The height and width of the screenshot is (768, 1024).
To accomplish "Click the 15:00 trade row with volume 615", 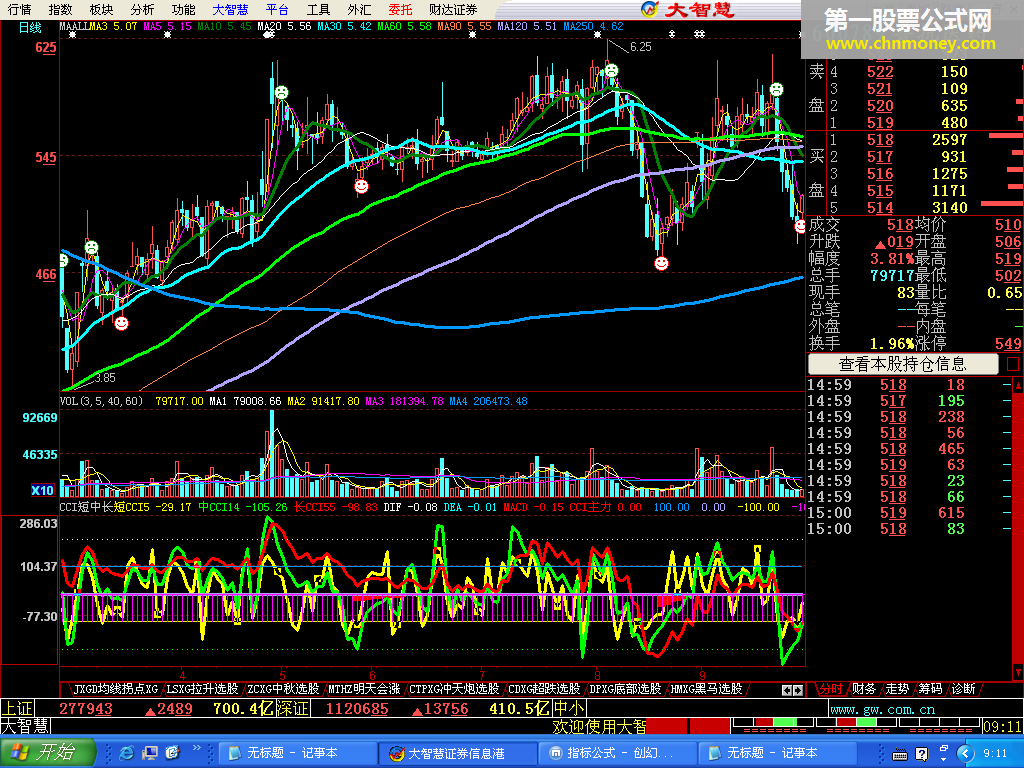I will click(904, 513).
